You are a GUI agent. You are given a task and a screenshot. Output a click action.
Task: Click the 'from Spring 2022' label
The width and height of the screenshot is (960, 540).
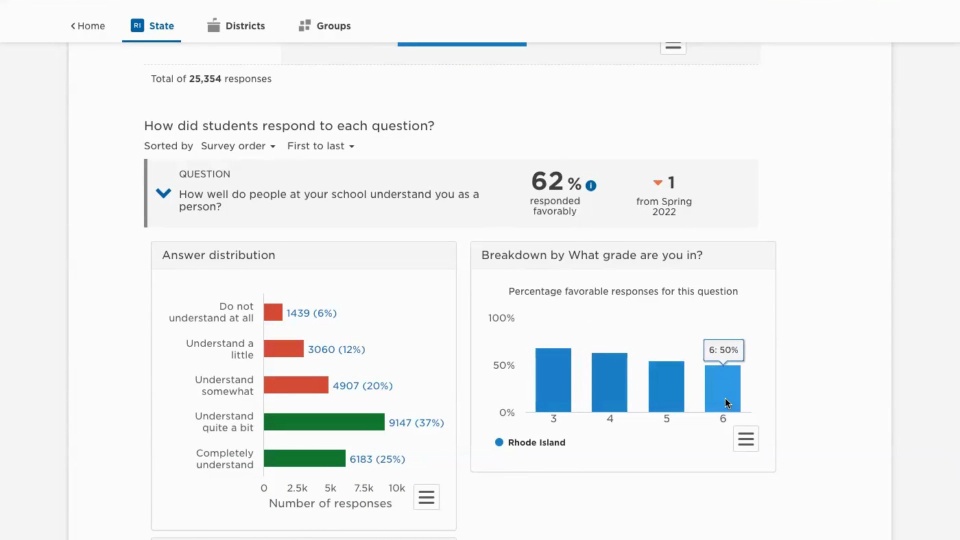point(664,206)
